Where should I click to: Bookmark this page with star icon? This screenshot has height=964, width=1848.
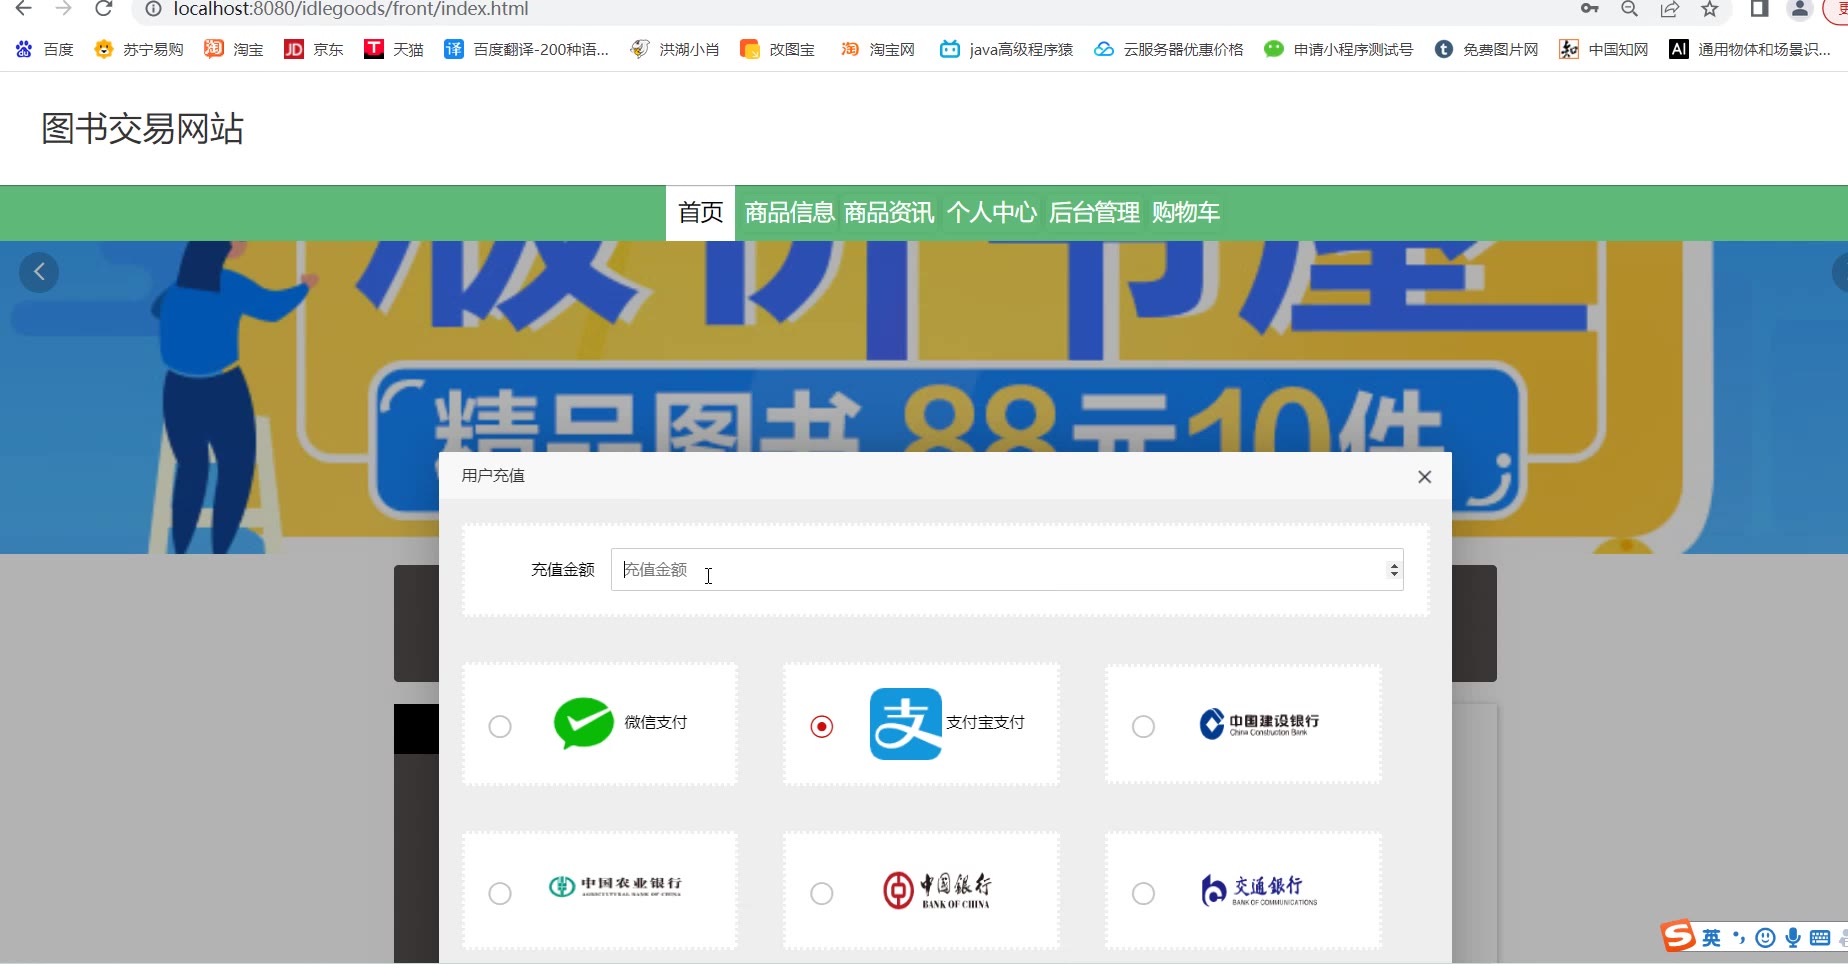(x=1710, y=9)
